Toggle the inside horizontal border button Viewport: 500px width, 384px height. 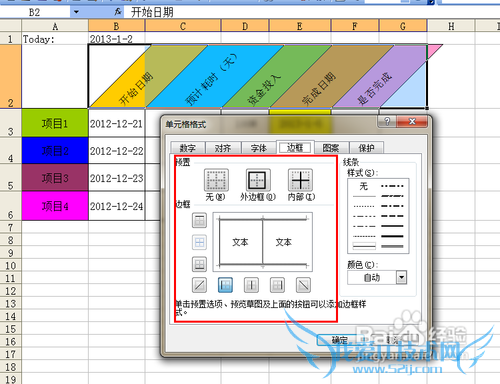(199, 242)
